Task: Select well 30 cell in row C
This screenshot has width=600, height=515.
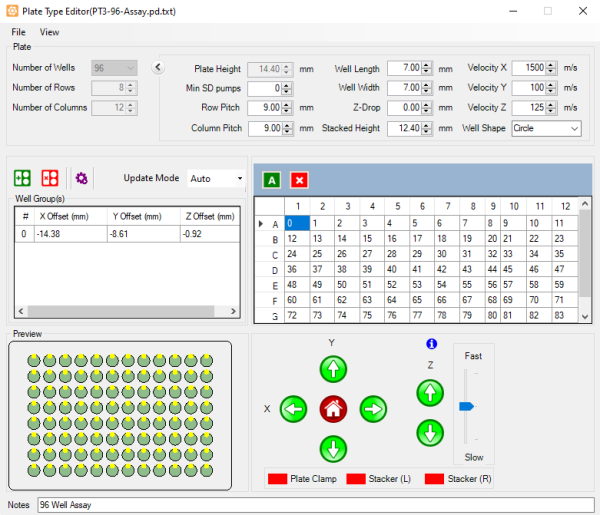Action: 447,254
